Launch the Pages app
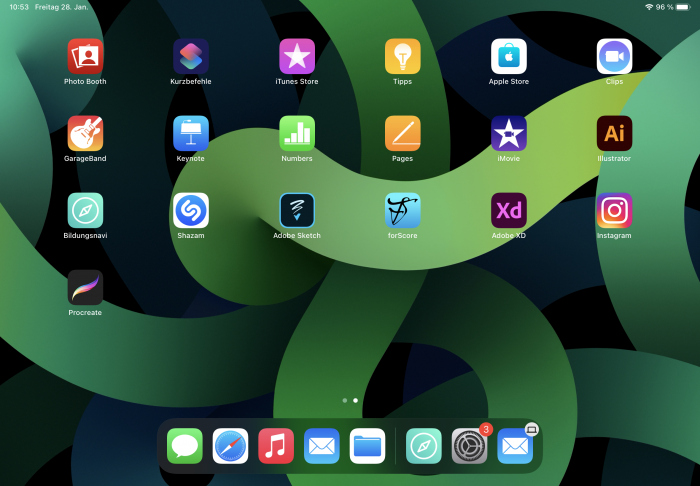 pos(403,133)
